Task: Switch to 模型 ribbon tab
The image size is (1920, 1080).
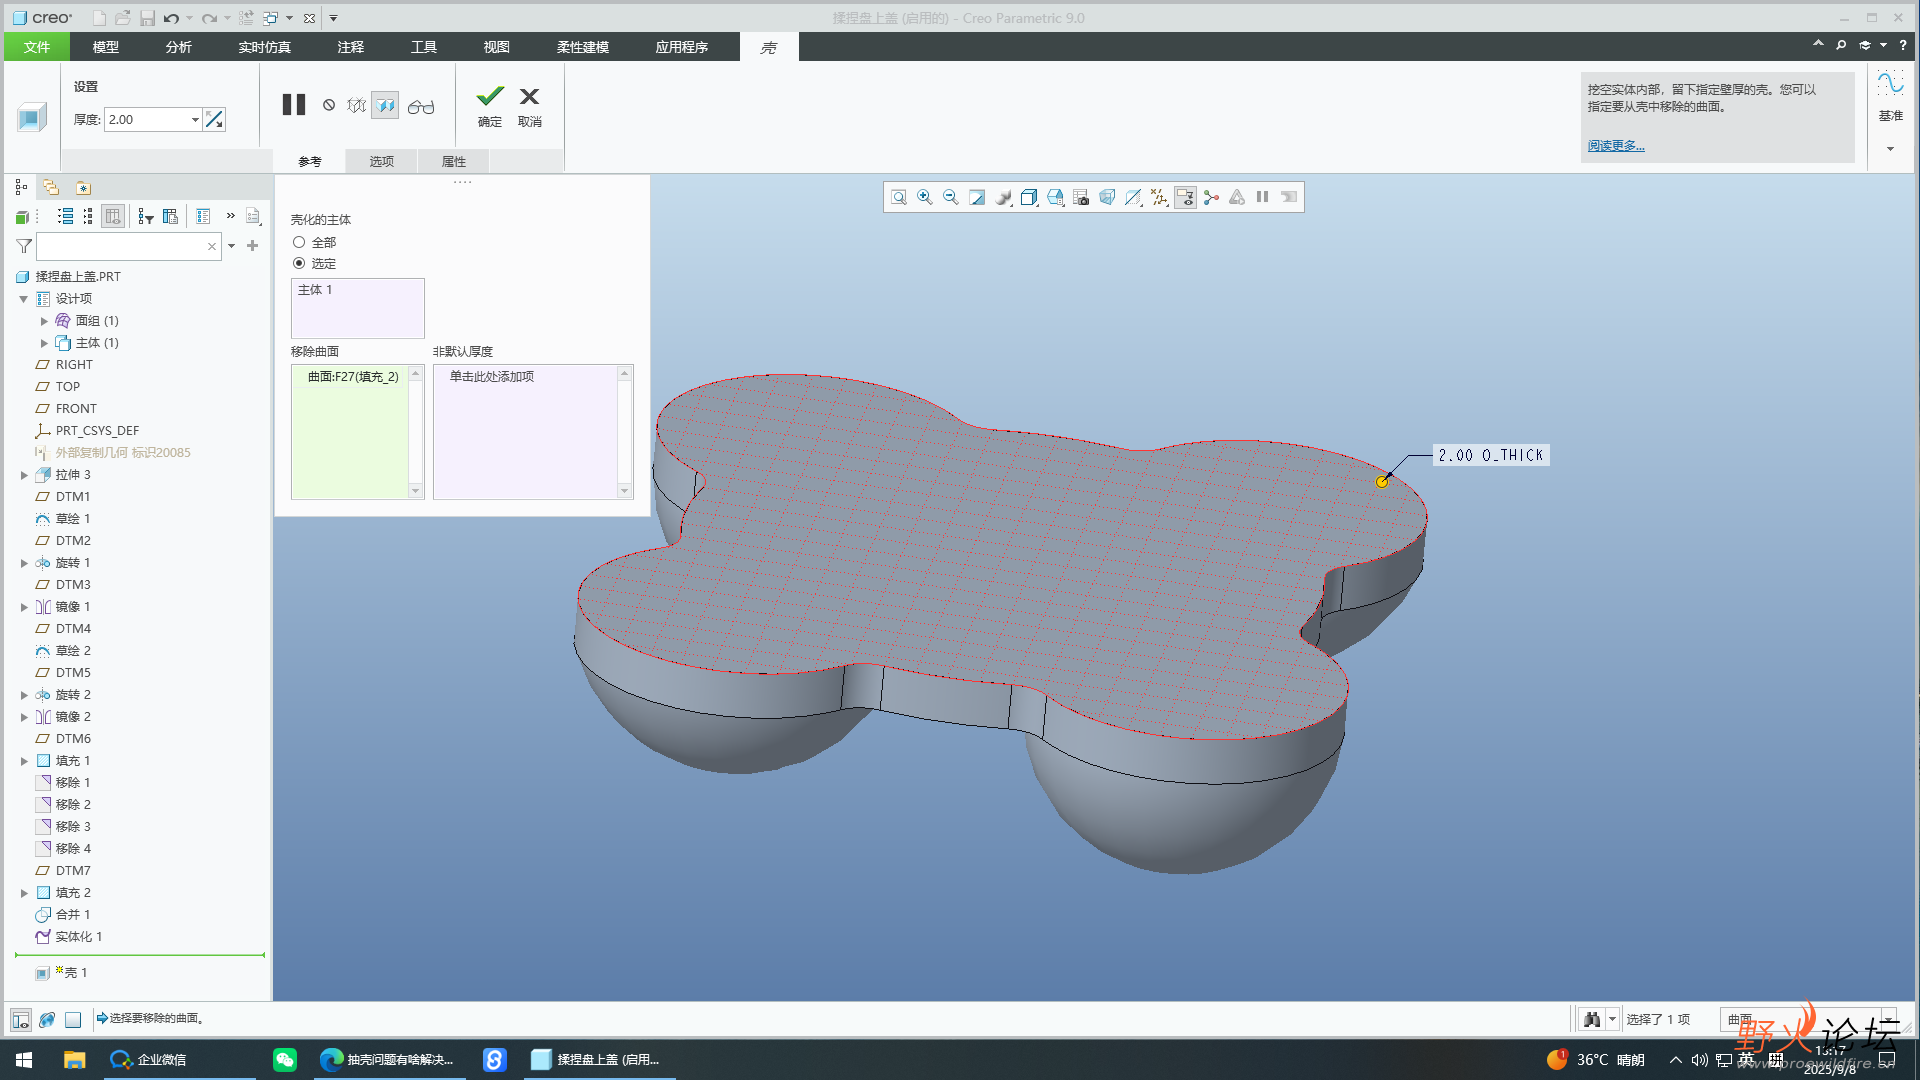Action: point(106,47)
